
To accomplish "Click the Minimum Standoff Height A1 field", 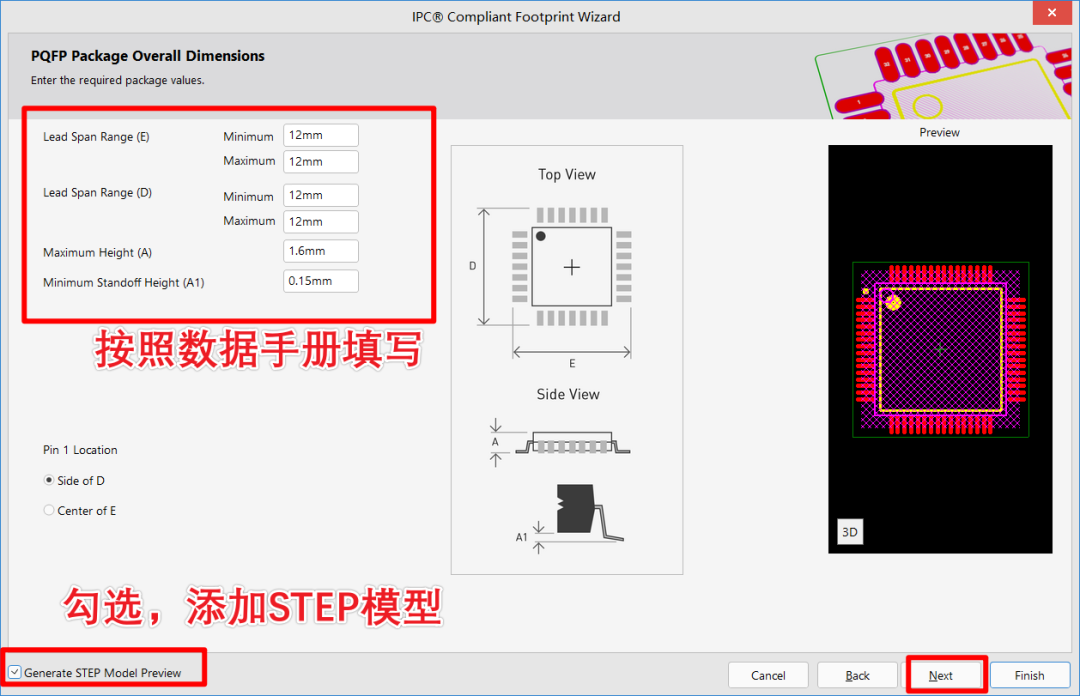I will [319, 281].
